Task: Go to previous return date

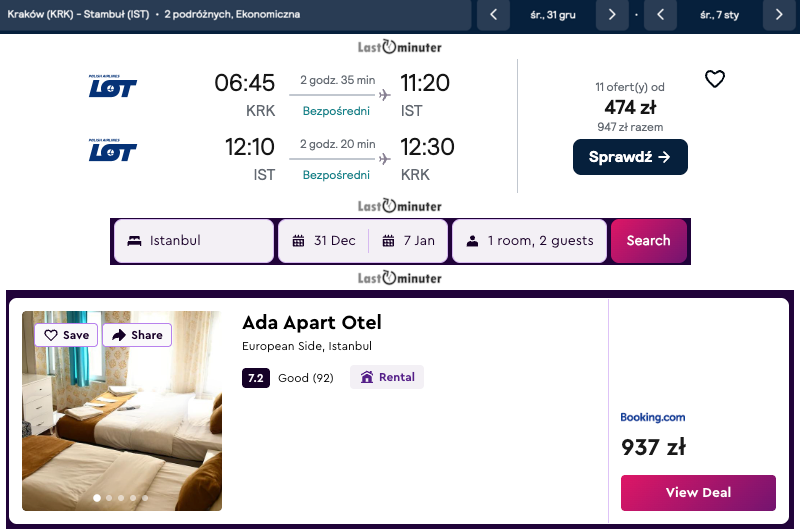Action: (660, 15)
